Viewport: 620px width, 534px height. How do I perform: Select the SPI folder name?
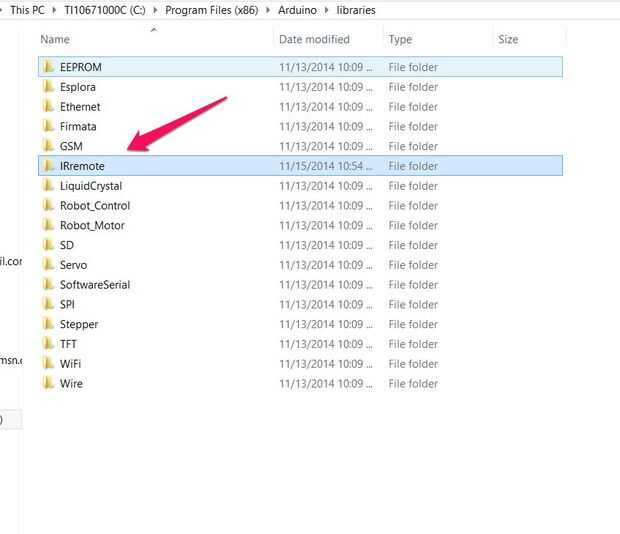(67, 304)
